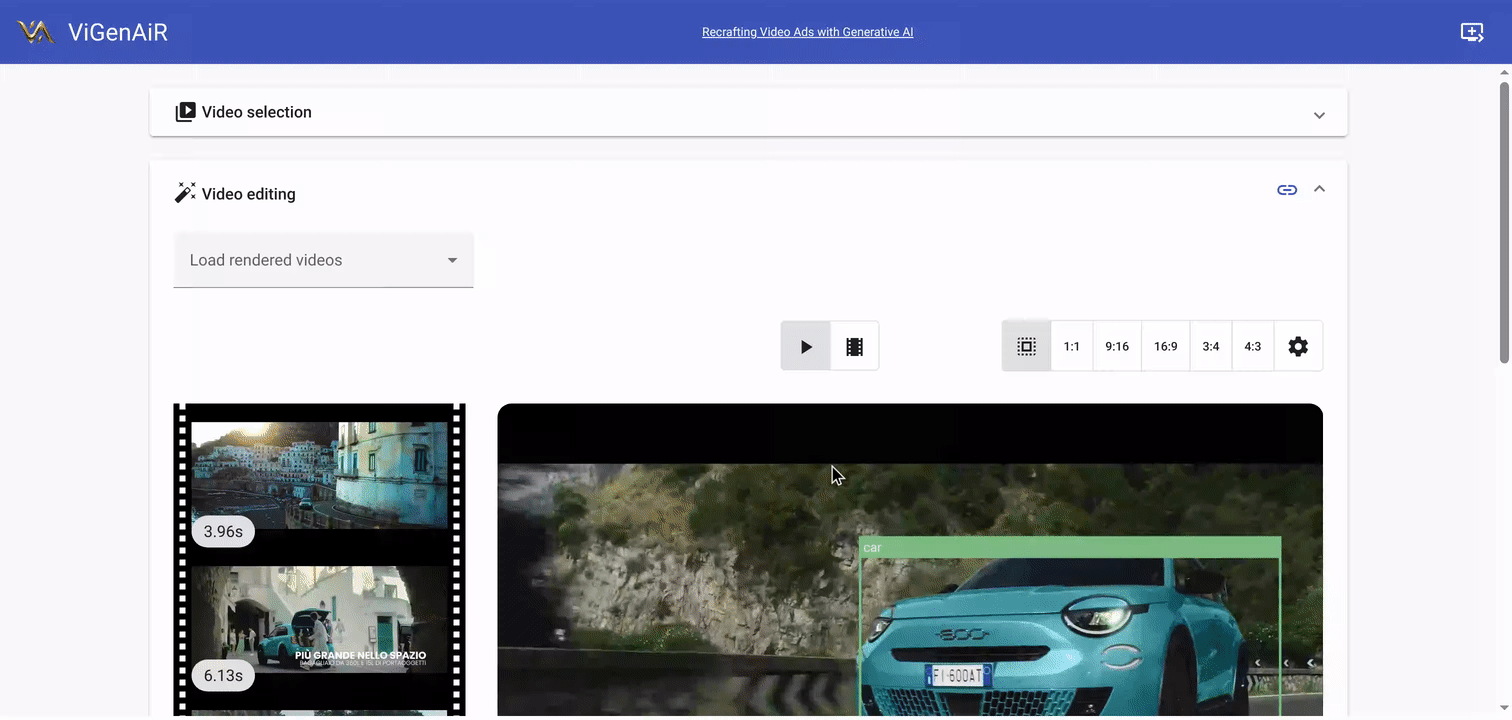Click the Video selection panel header
This screenshot has width=1512, height=720.
click(749, 112)
